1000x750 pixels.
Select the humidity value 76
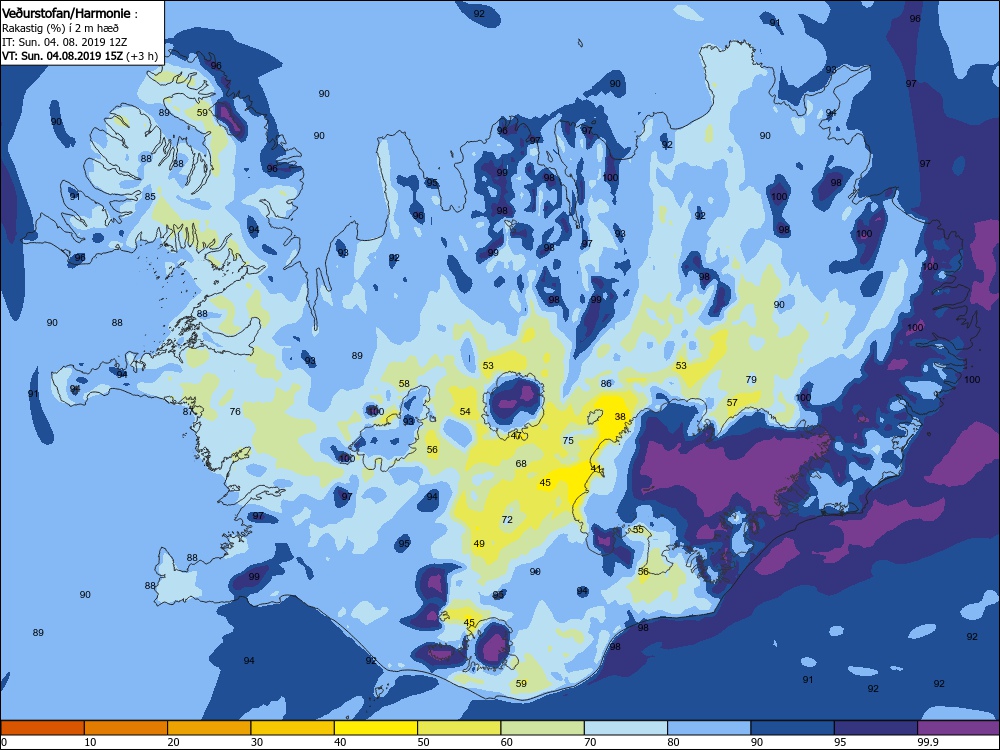235,411
